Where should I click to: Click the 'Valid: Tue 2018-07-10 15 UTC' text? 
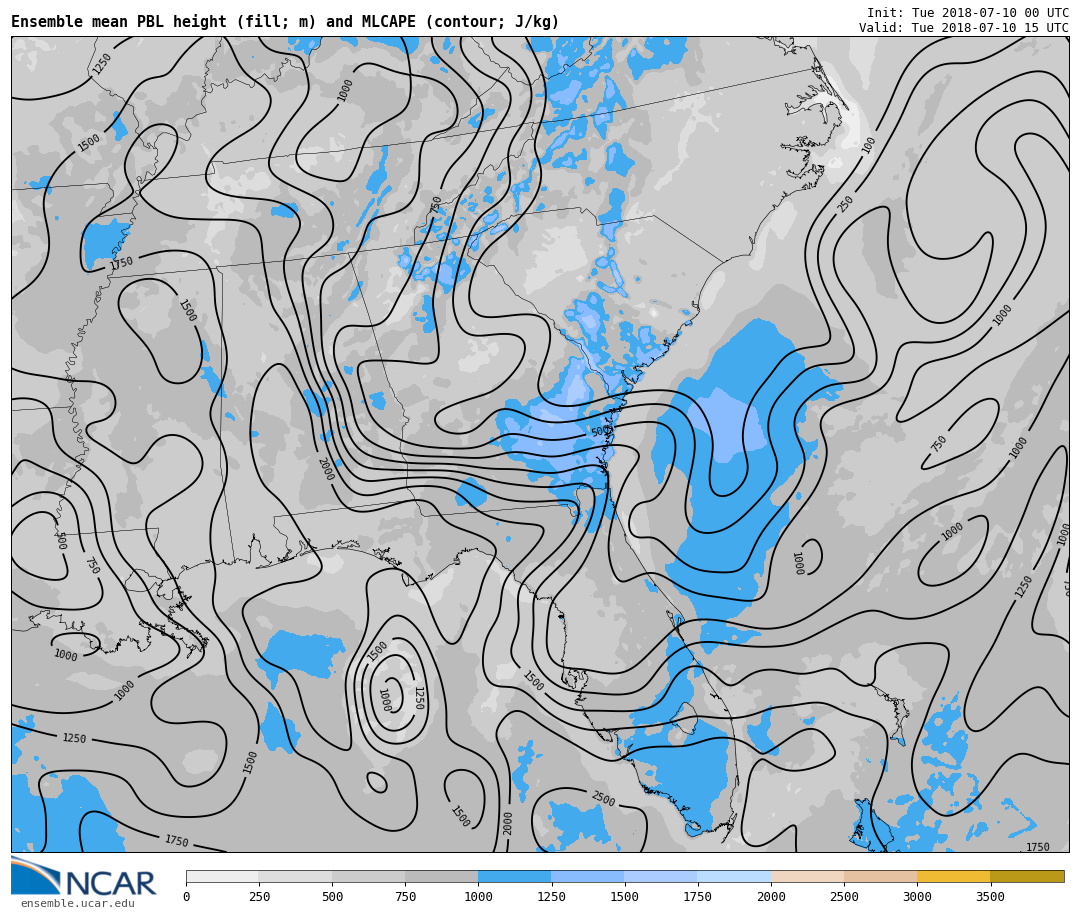pyautogui.click(x=964, y=28)
